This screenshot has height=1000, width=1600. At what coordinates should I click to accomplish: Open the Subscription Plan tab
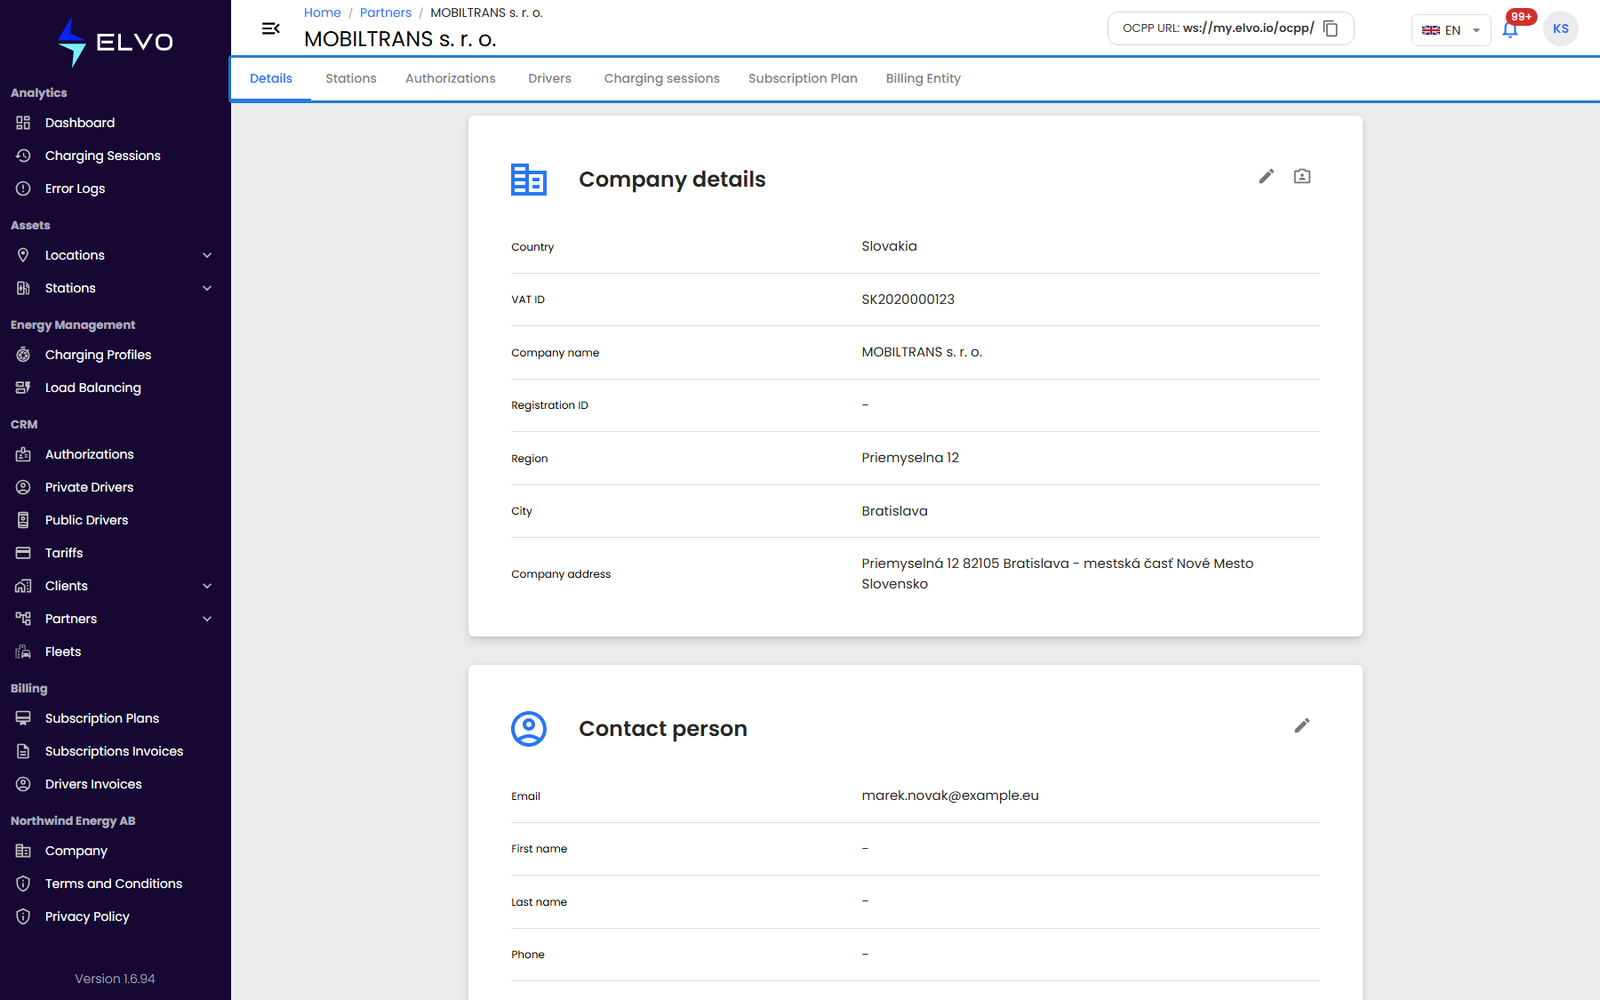tap(803, 78)
